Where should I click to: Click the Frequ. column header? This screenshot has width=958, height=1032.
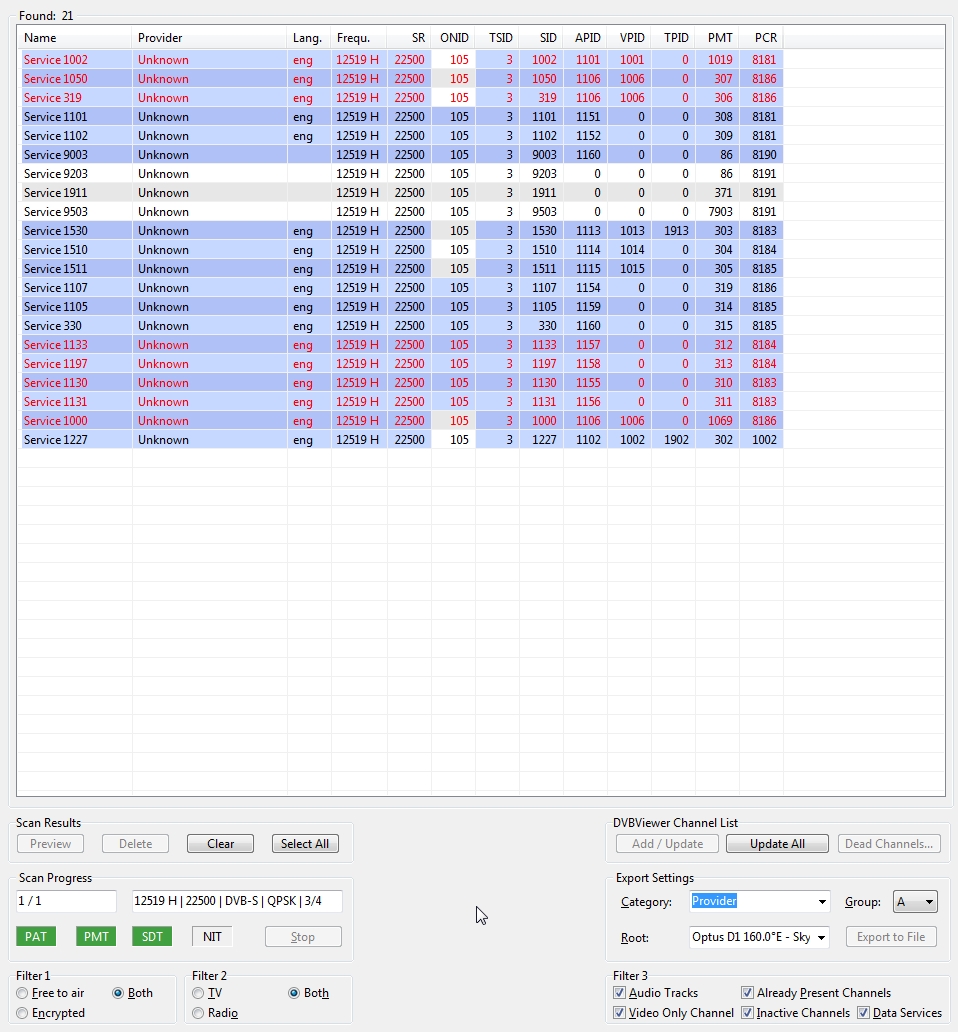(358, 38)
